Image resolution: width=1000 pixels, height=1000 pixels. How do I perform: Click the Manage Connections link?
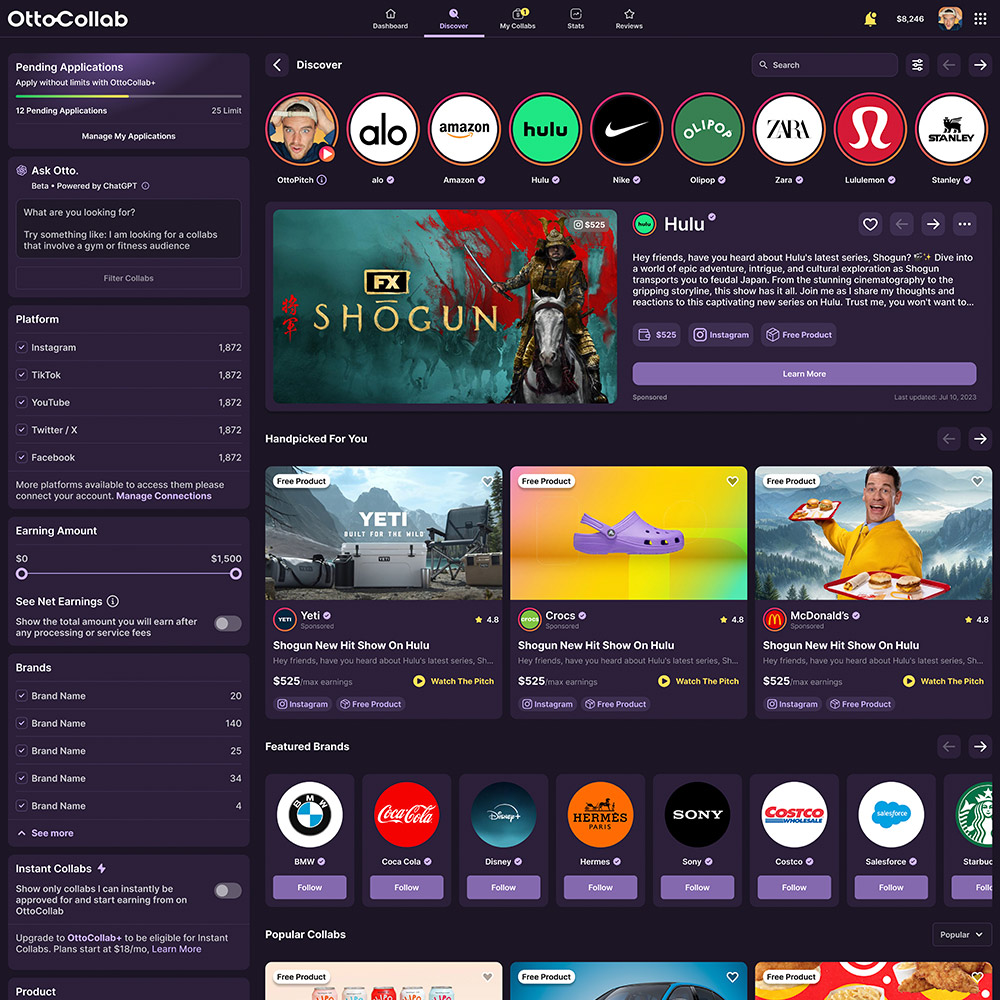pyautogui.click(x=164, y=496)
